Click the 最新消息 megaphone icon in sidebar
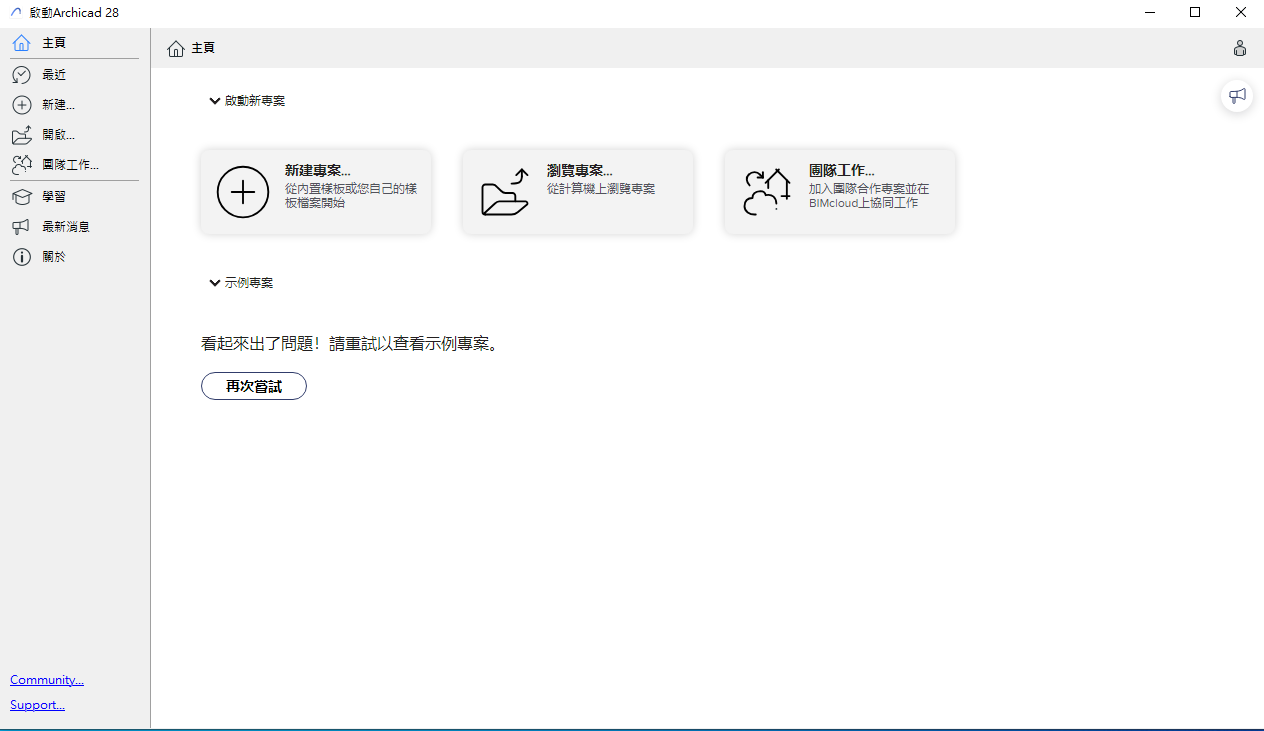This screenshot has width=1264, height=731. (21, 227)
